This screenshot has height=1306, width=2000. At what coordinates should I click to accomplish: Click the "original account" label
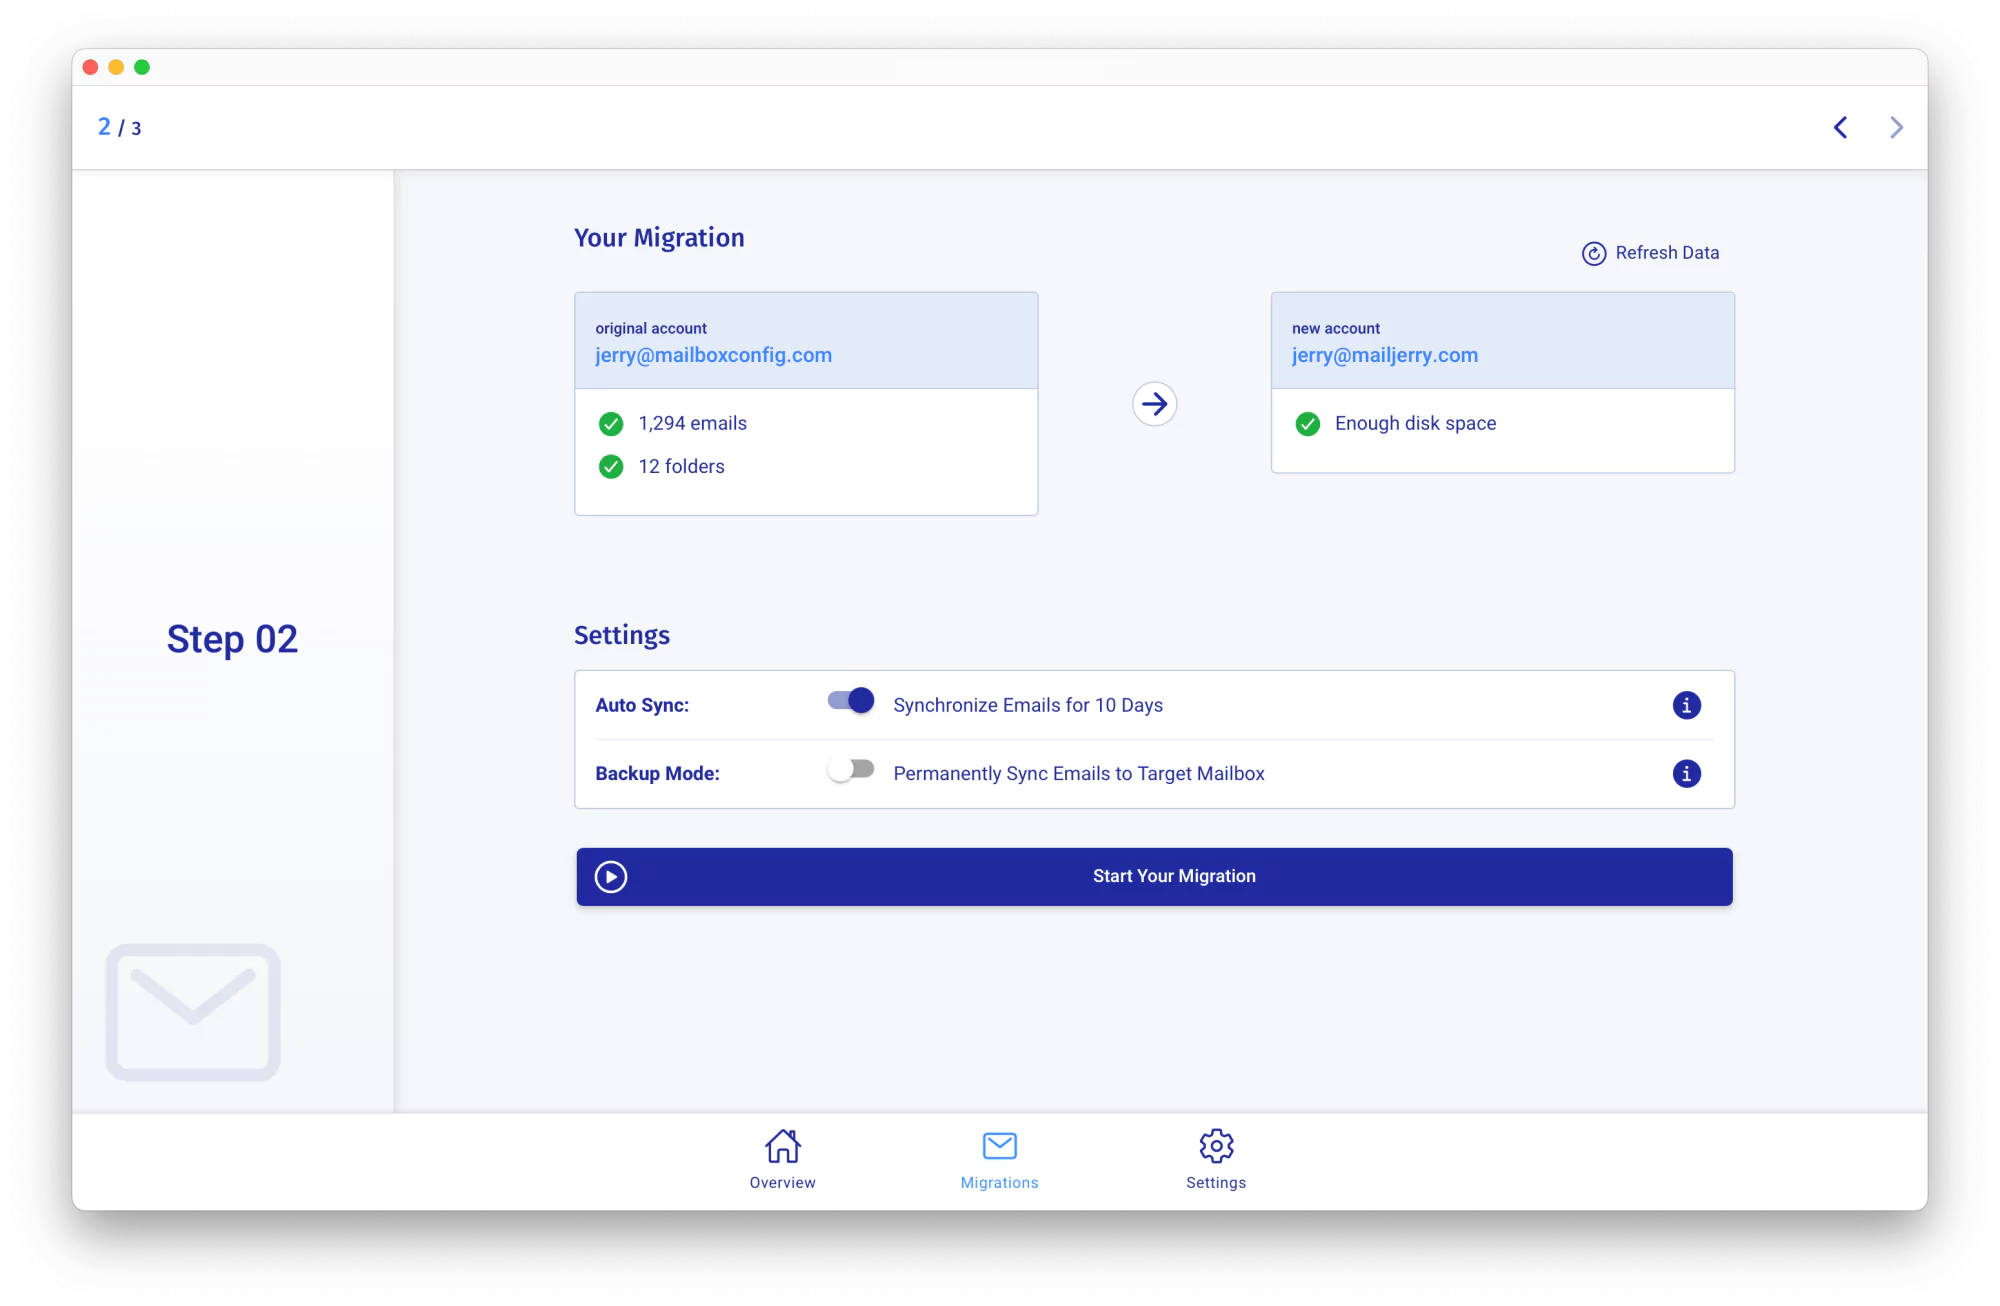(x=651, y=329)
